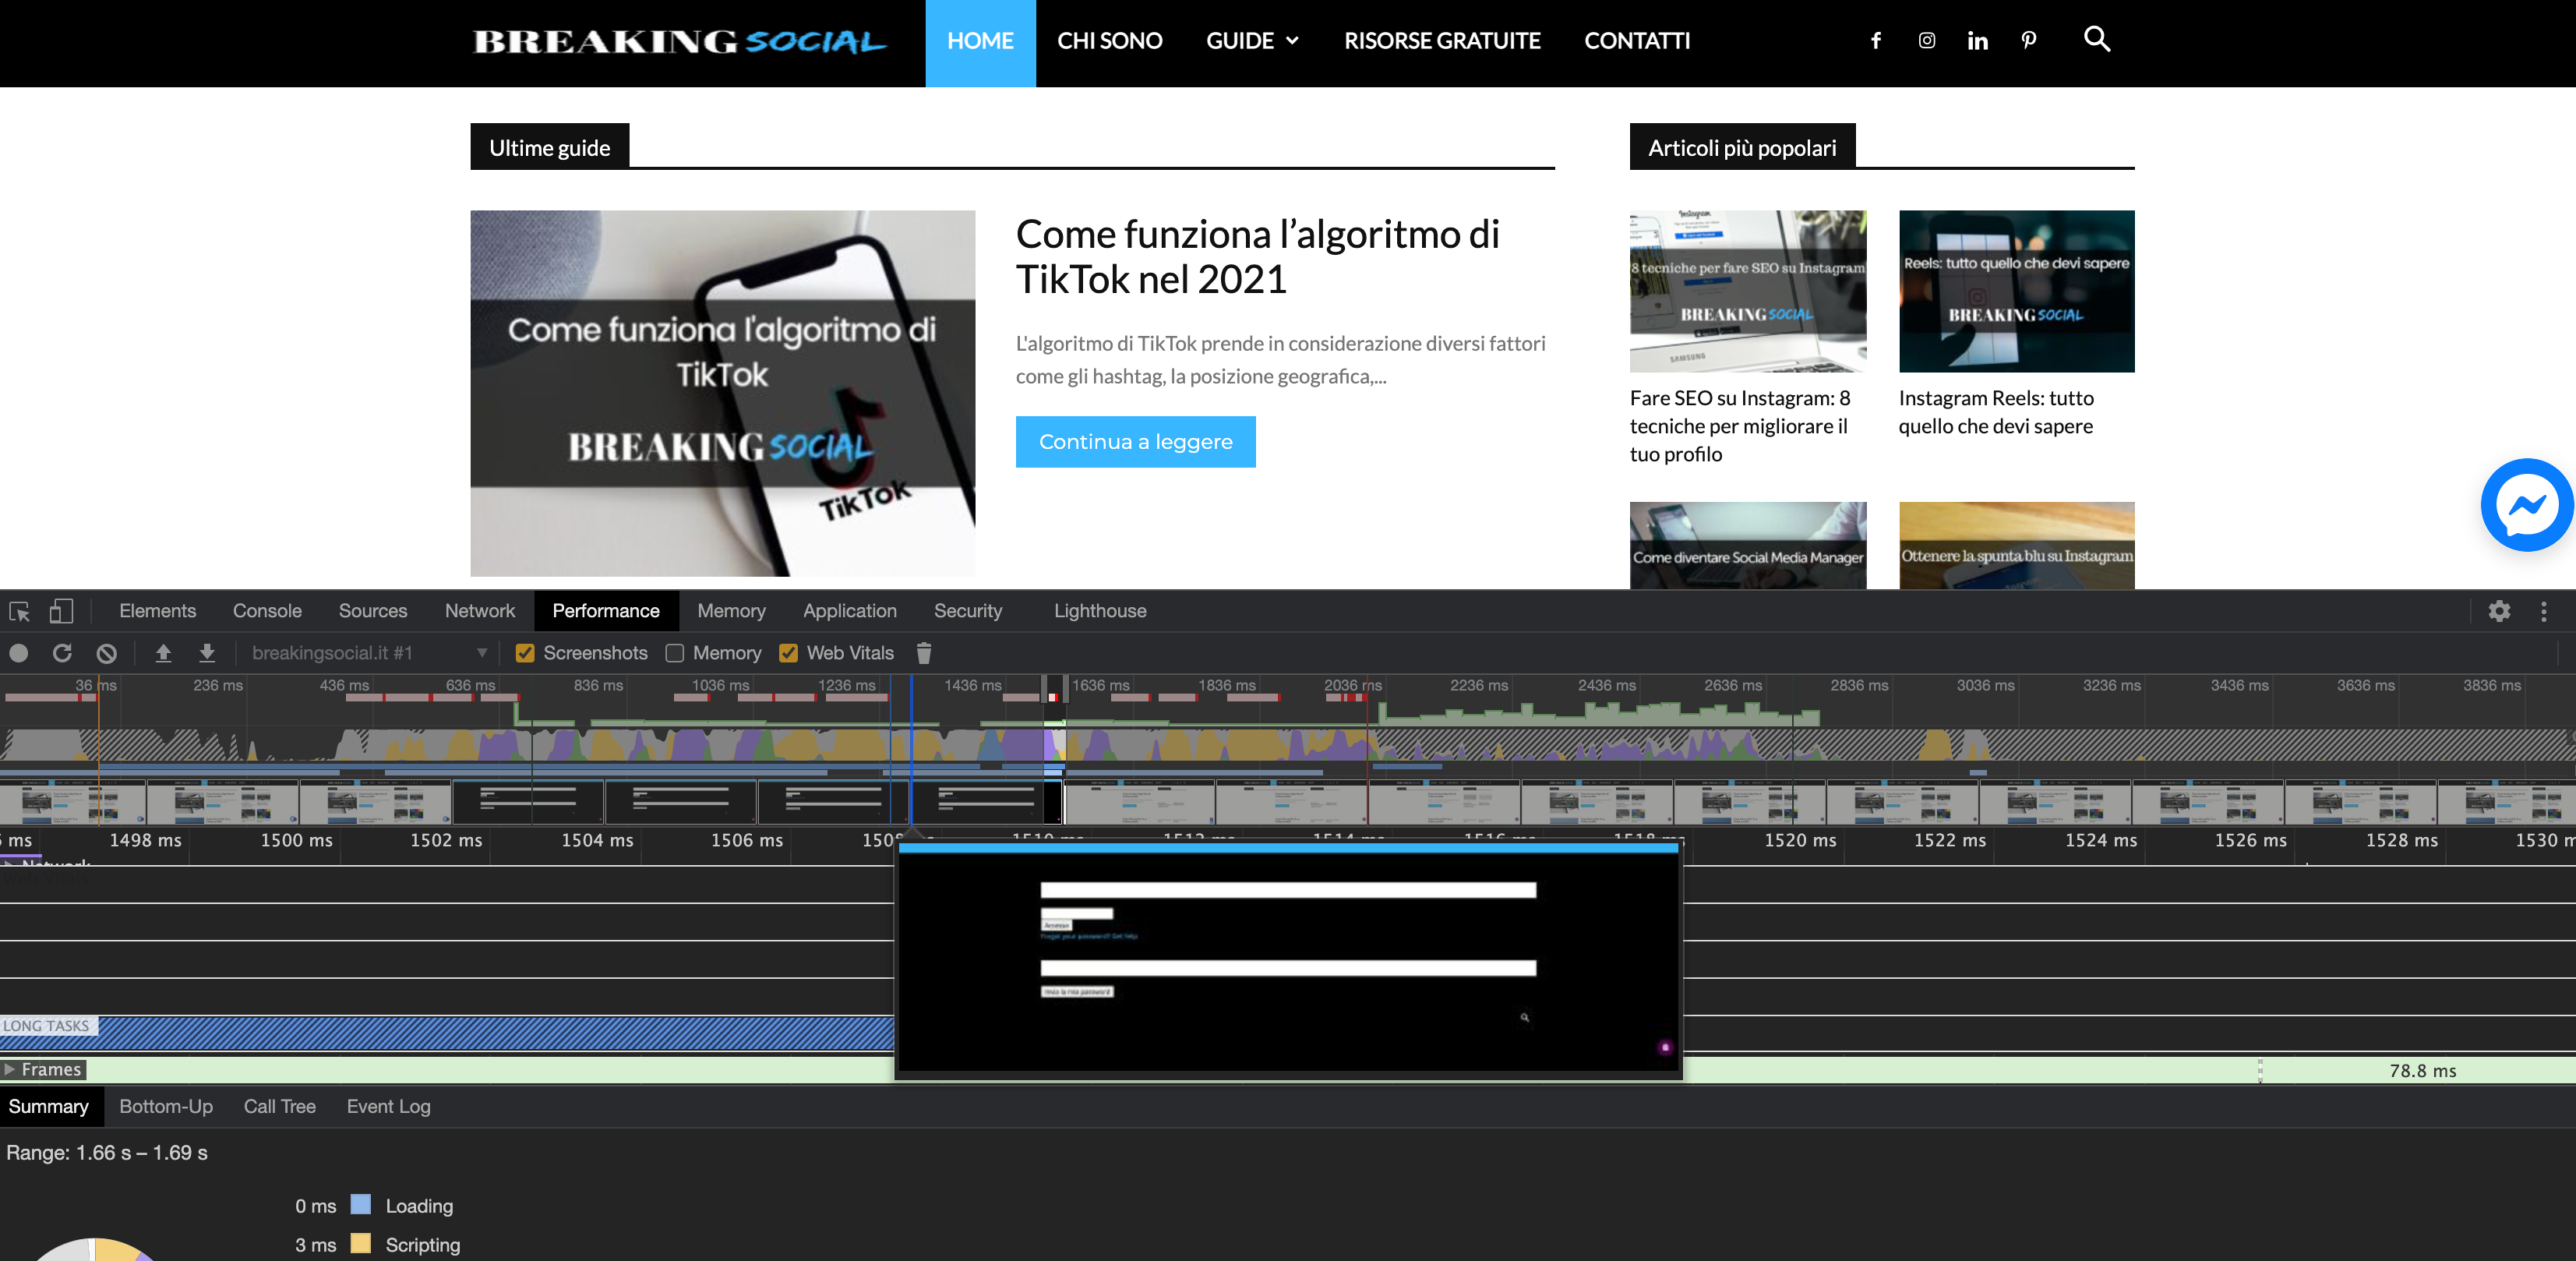2576x1261 pixels.
Task: Click the LinkedIn icon in site header
Action: coord(1977,41)
